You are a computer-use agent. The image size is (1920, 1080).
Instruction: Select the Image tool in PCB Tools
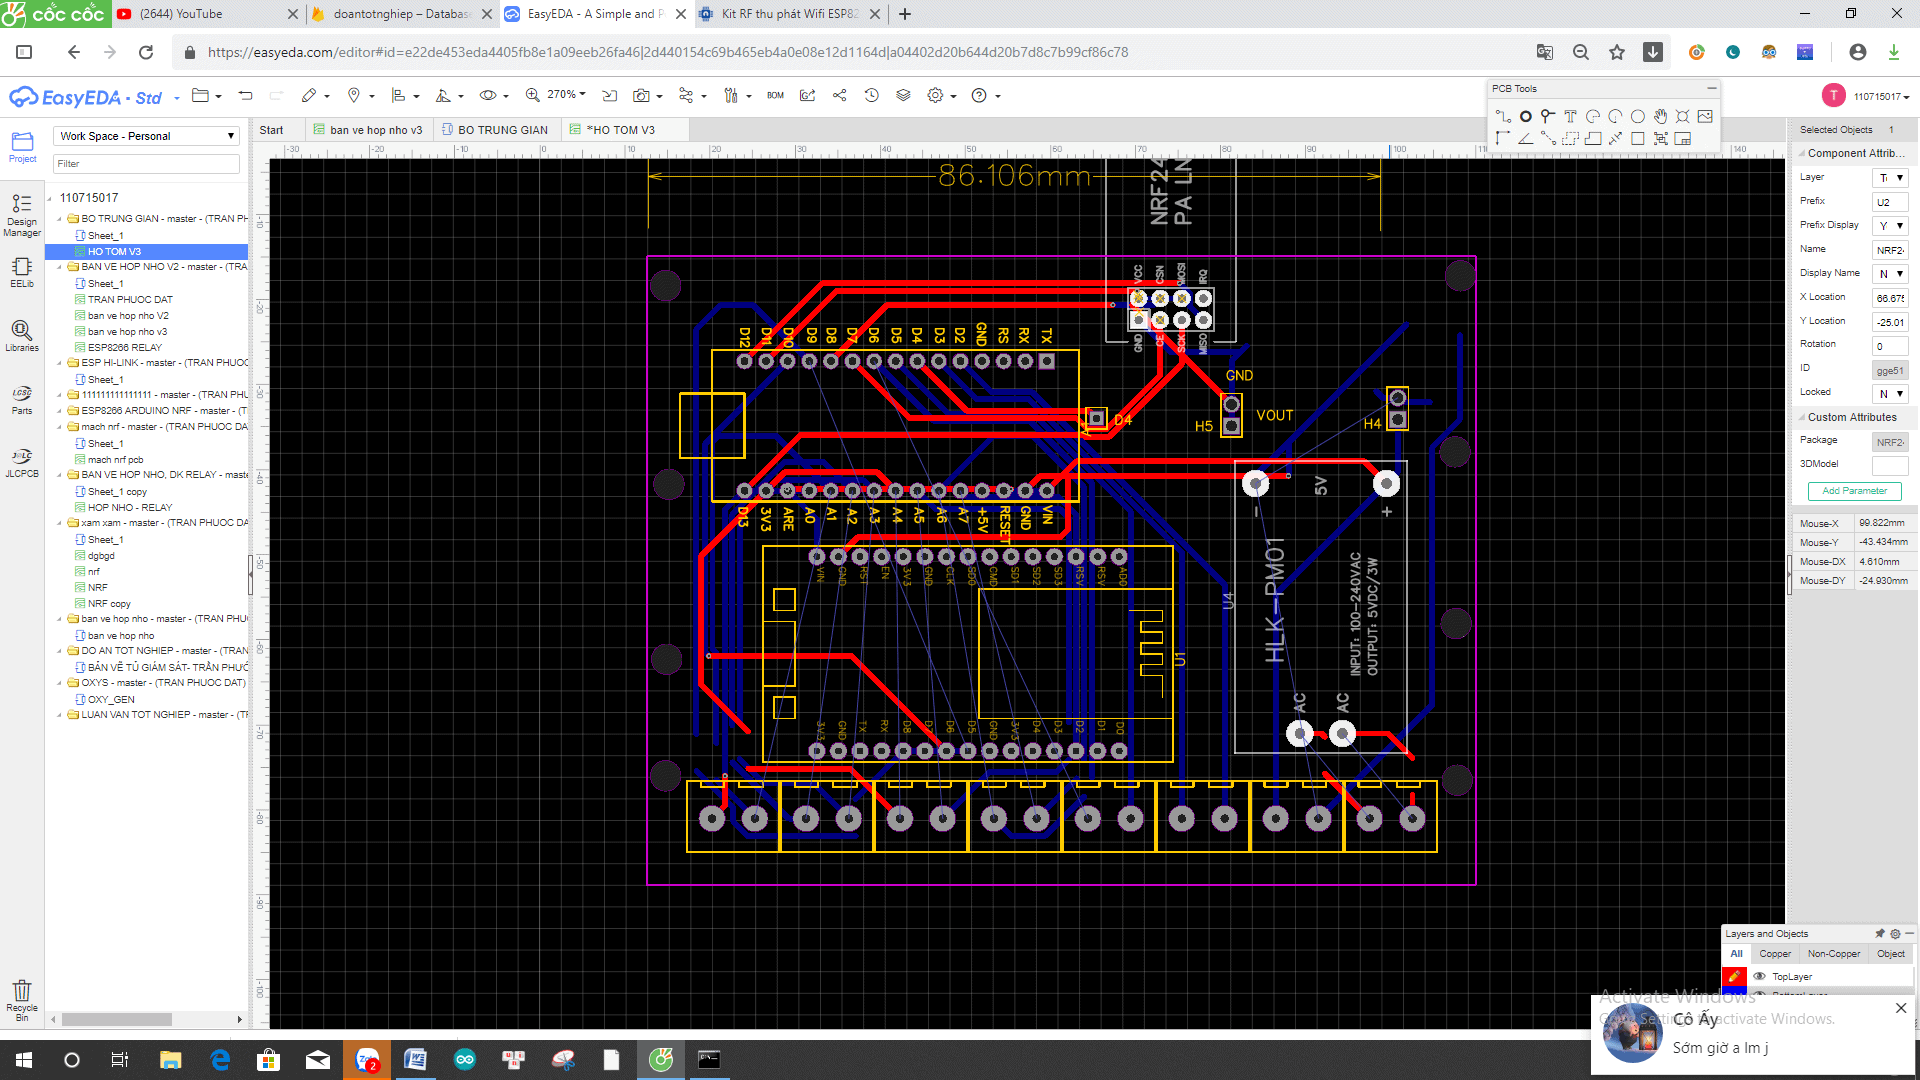click(x=1705, y=117)
